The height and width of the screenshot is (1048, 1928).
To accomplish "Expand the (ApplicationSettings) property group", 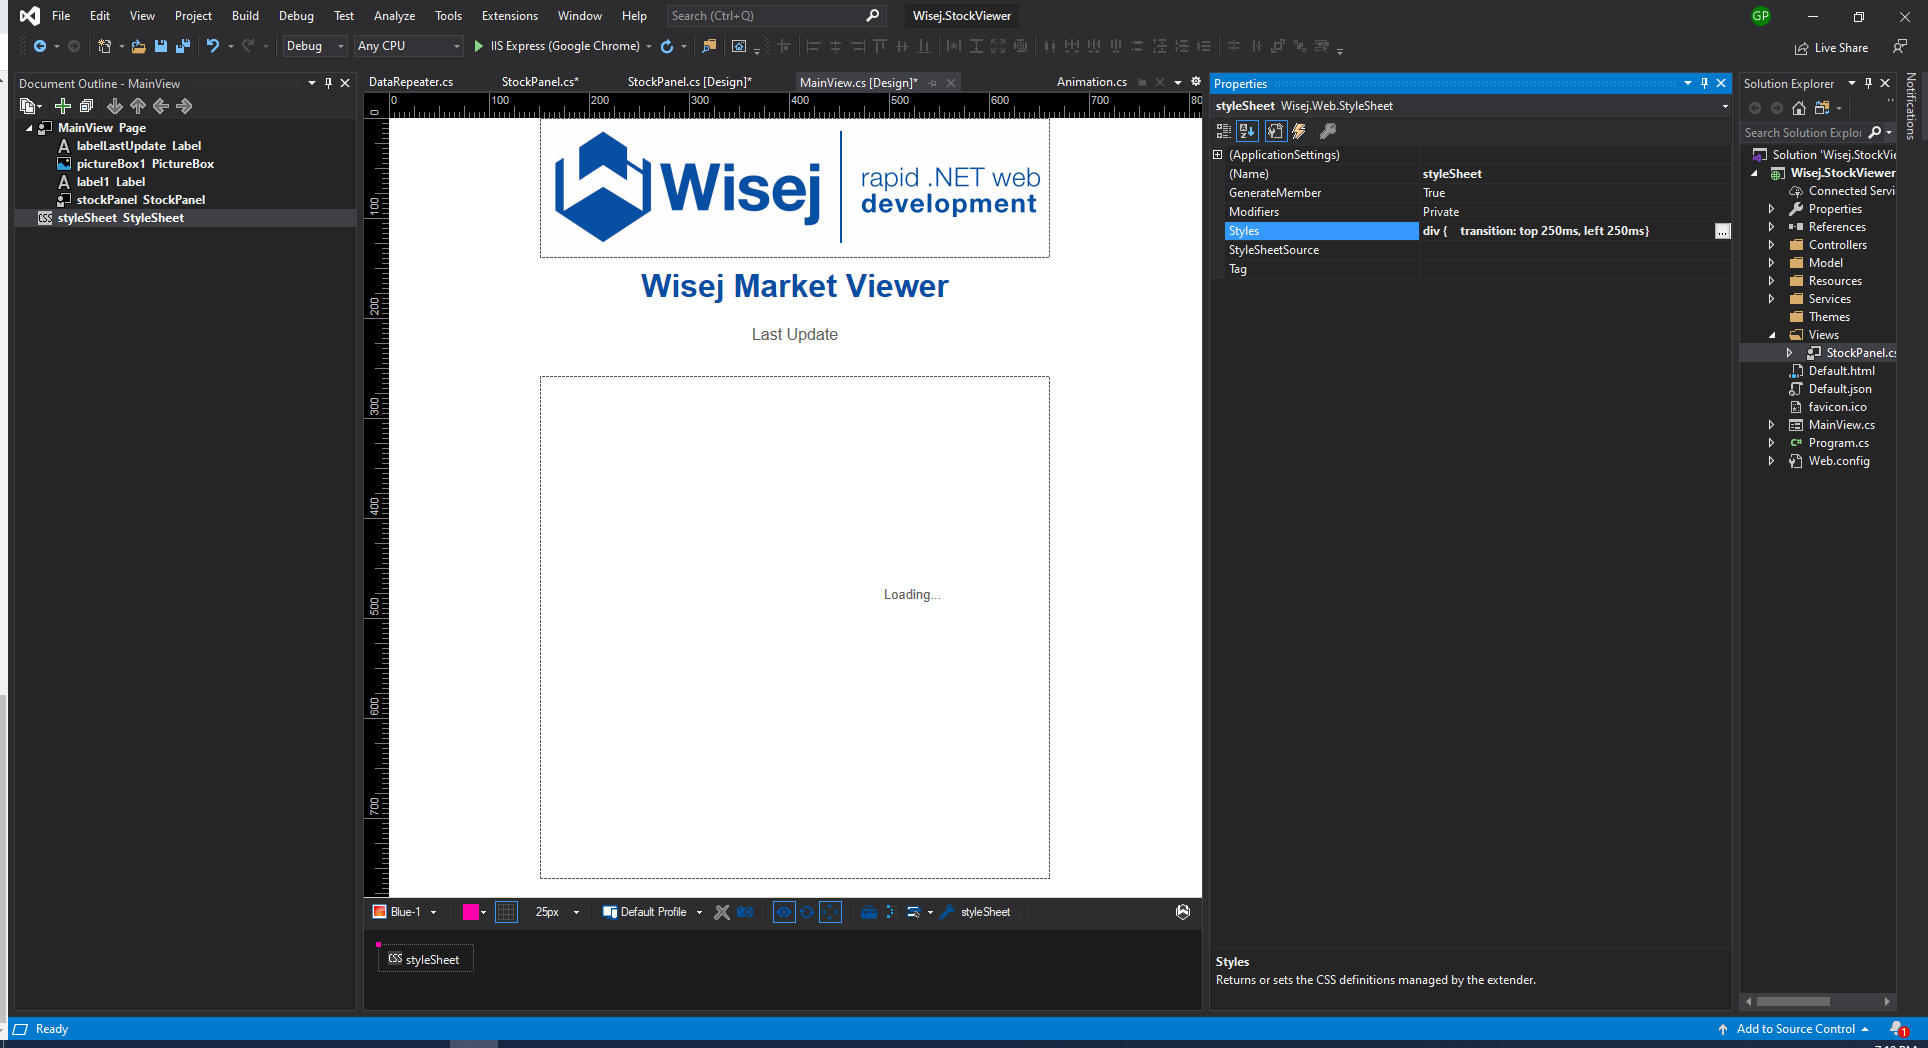I will point(1218,155).
